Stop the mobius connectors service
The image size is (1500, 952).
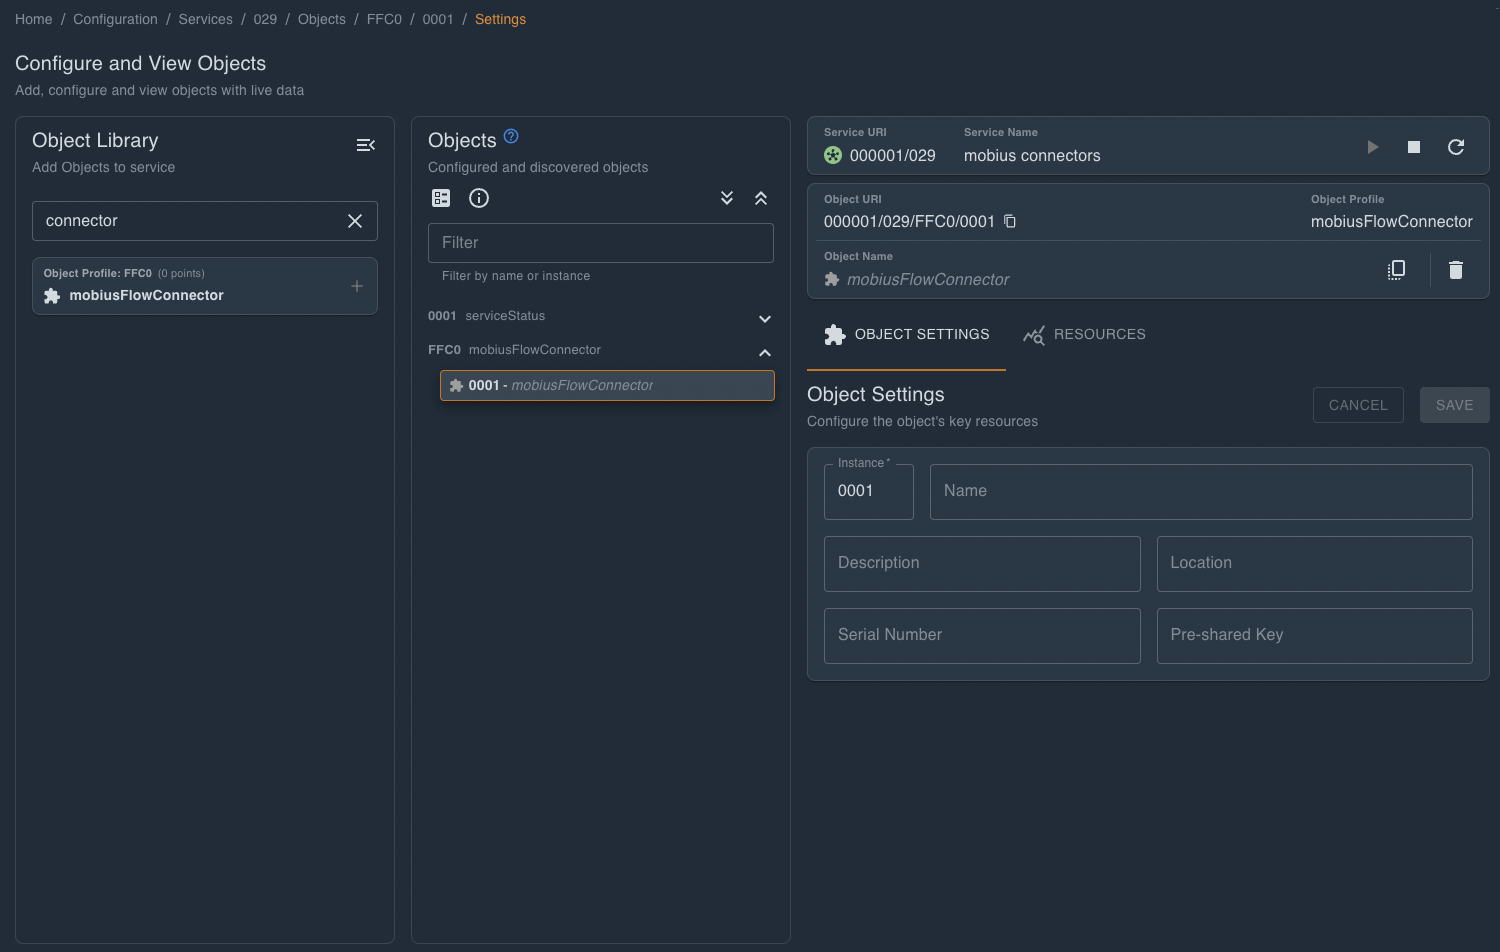pyautogui.click(x=1414, y=147)
